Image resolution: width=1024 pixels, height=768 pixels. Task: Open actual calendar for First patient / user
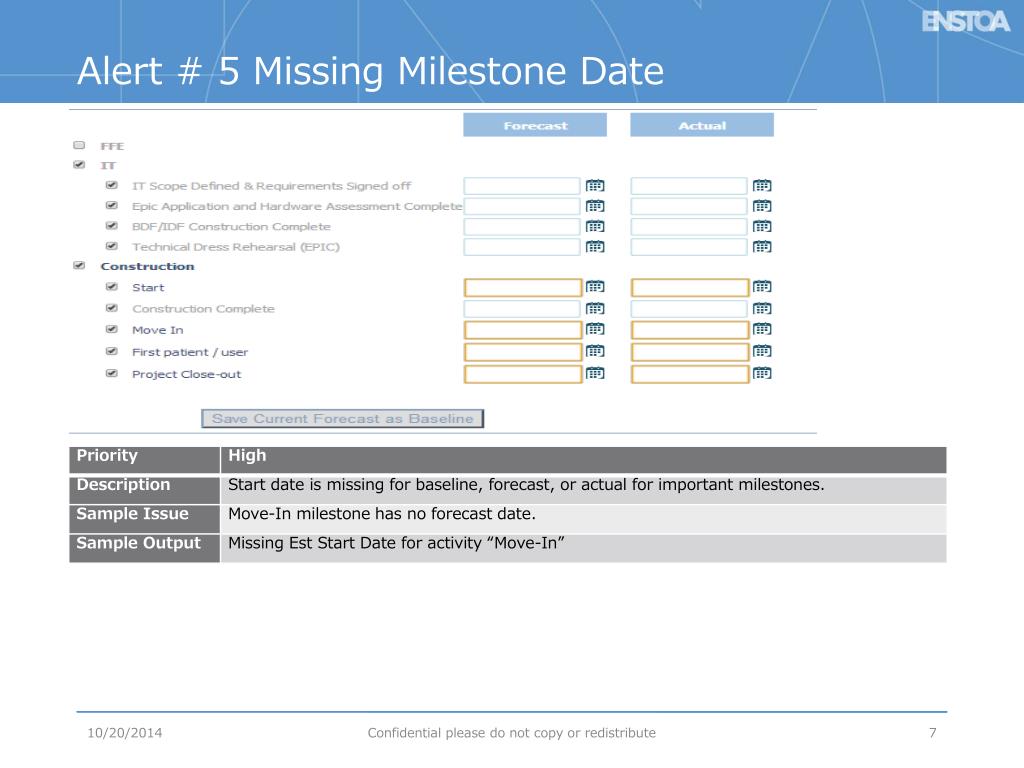tap(762, 351)
